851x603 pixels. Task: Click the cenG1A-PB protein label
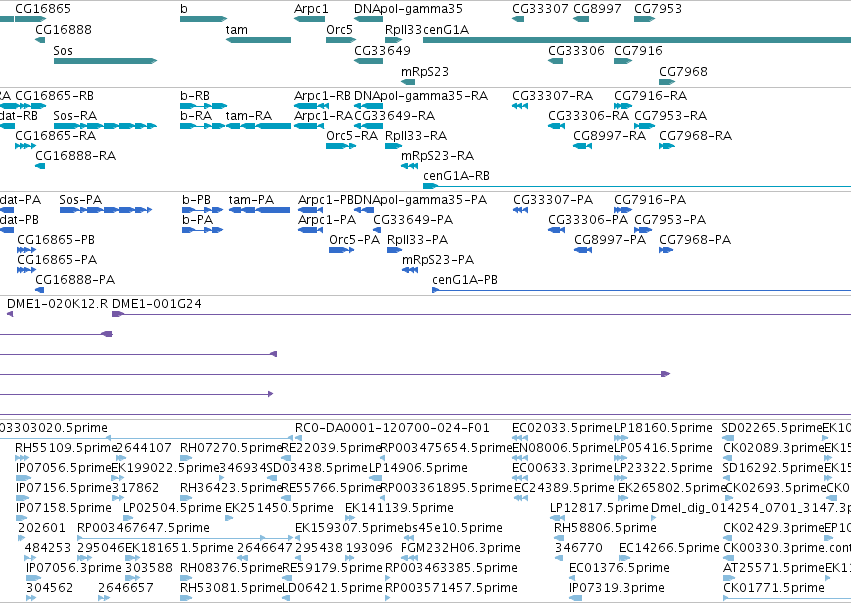[465, 280]
